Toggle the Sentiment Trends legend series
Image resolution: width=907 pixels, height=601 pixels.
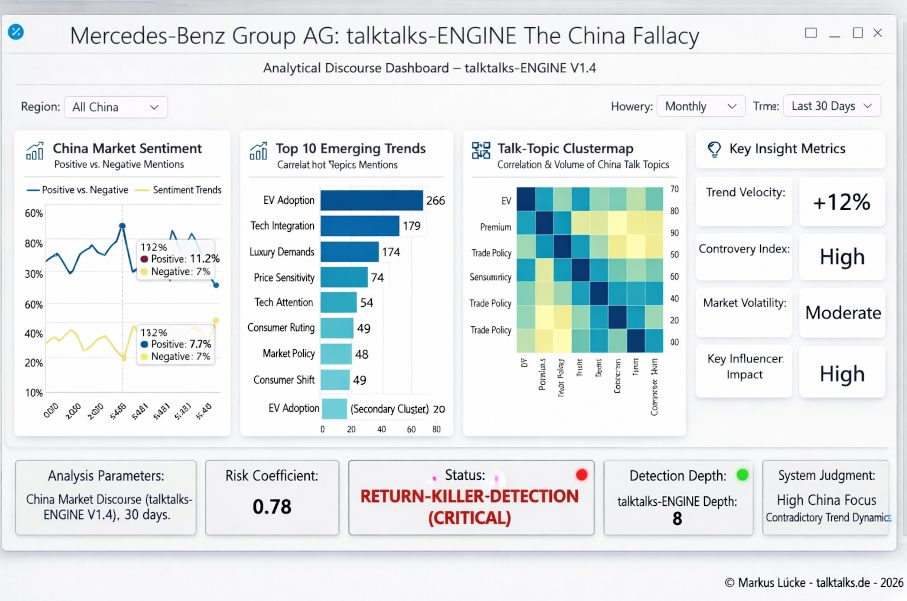coord(178,190)
